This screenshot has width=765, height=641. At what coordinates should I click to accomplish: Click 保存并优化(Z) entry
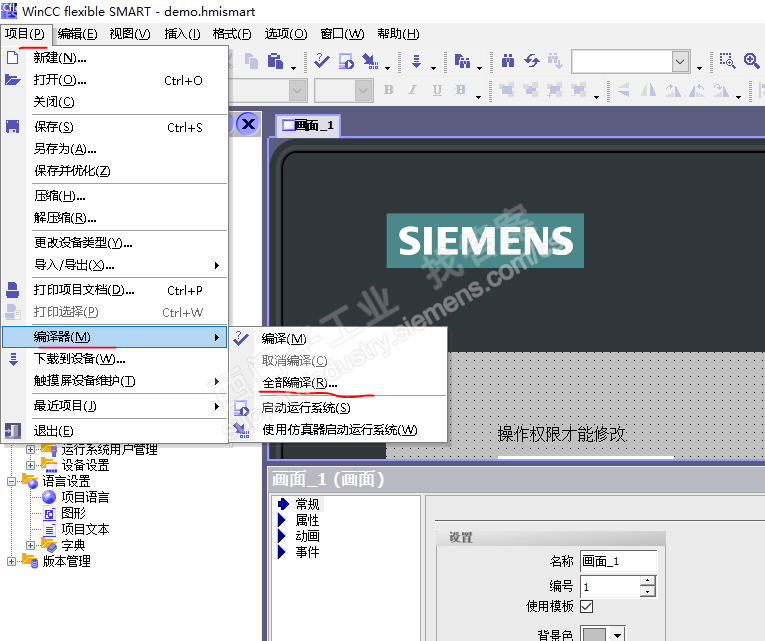(115, 171)
